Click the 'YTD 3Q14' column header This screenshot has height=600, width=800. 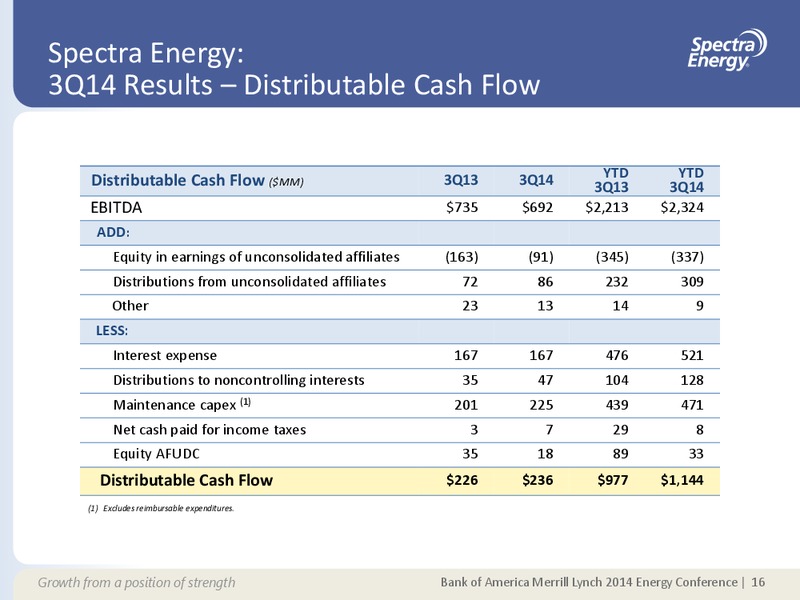point(686,180)
